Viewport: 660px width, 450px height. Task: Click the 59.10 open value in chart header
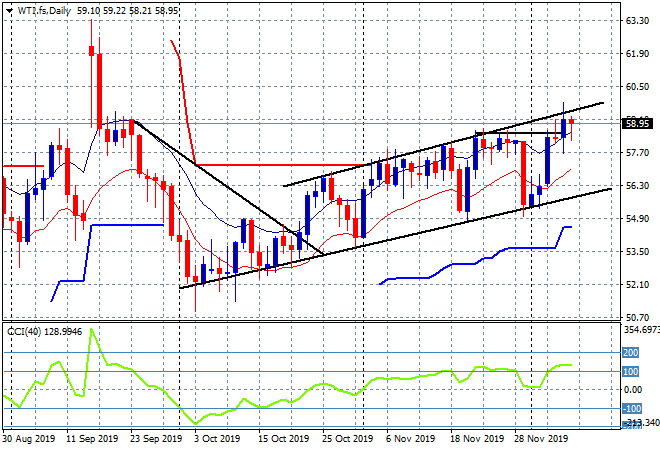coord(88,11)
